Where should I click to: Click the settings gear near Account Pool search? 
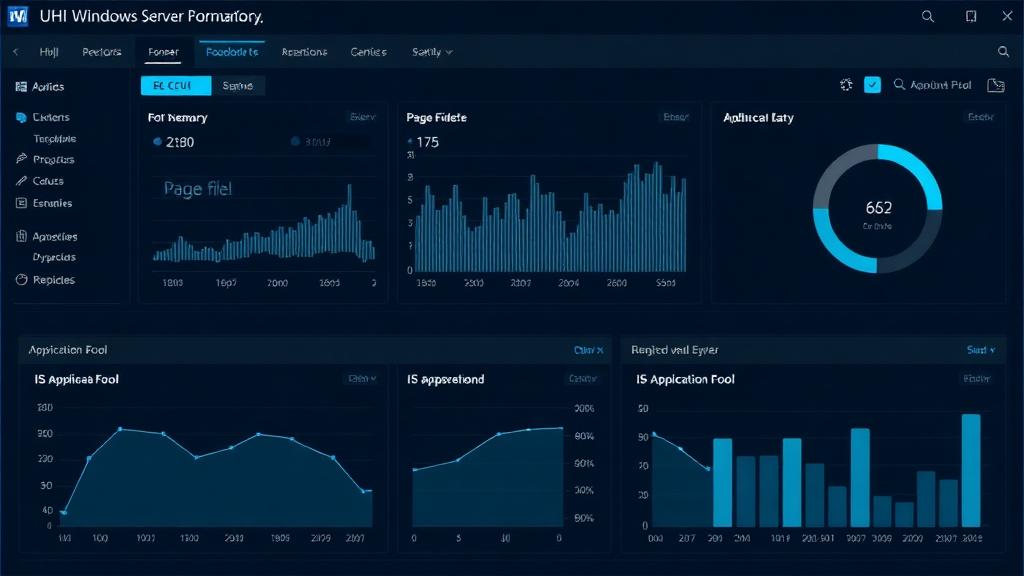[846, 84]
